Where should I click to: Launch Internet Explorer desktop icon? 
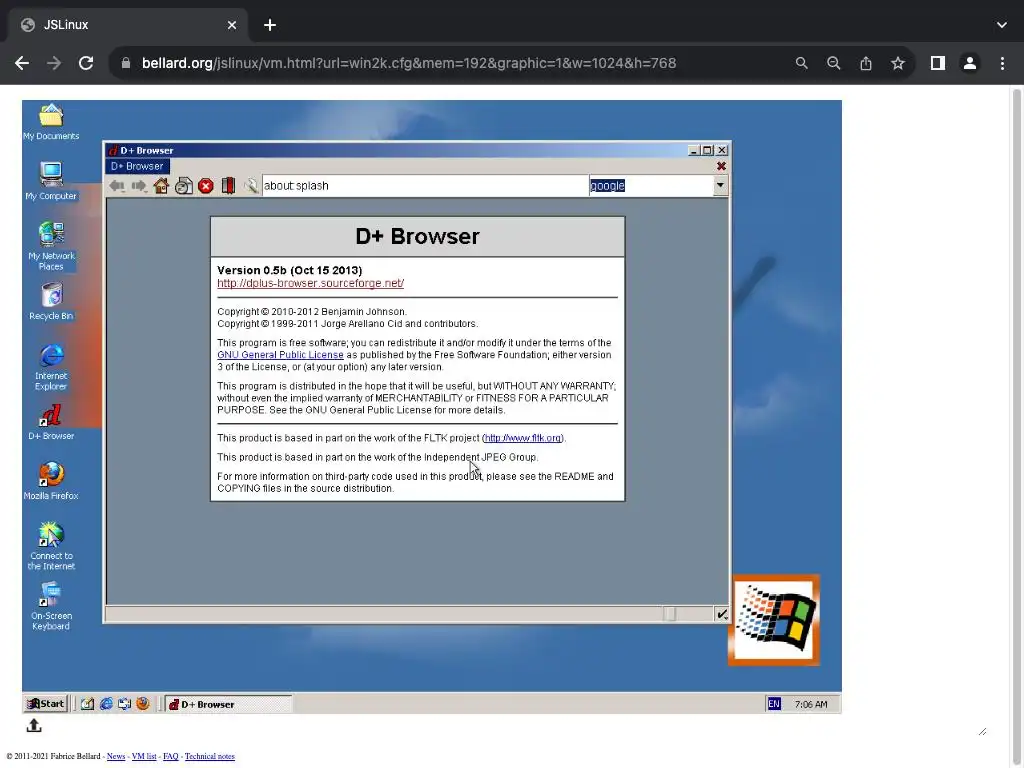(x=51, y=367)
